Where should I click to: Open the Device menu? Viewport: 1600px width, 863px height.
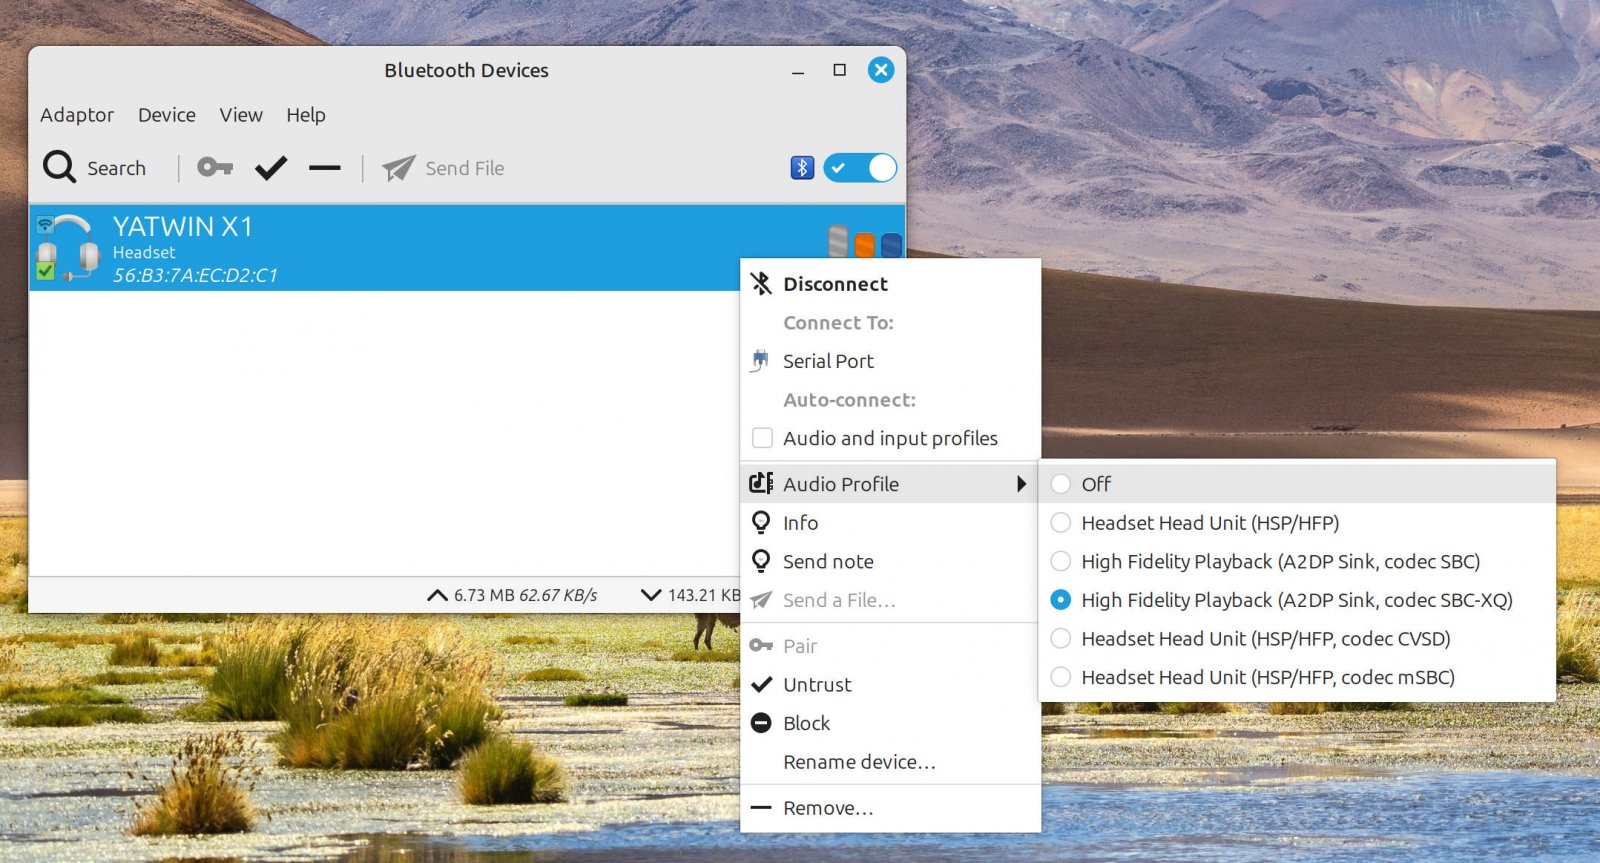coord(167,115)
